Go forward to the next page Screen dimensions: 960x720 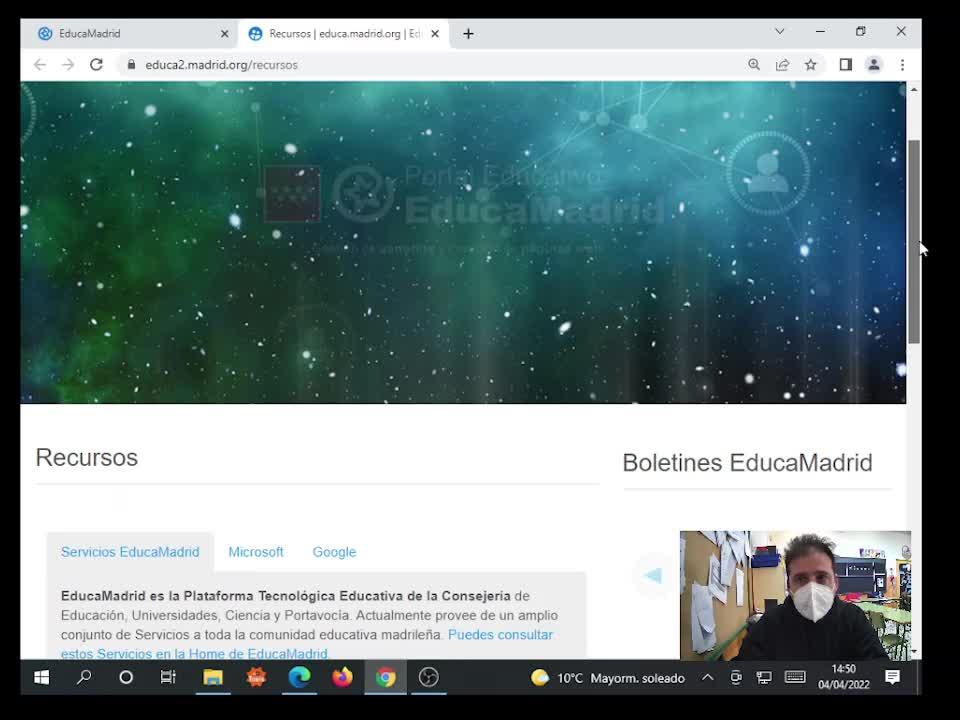(x=68, y=65)
